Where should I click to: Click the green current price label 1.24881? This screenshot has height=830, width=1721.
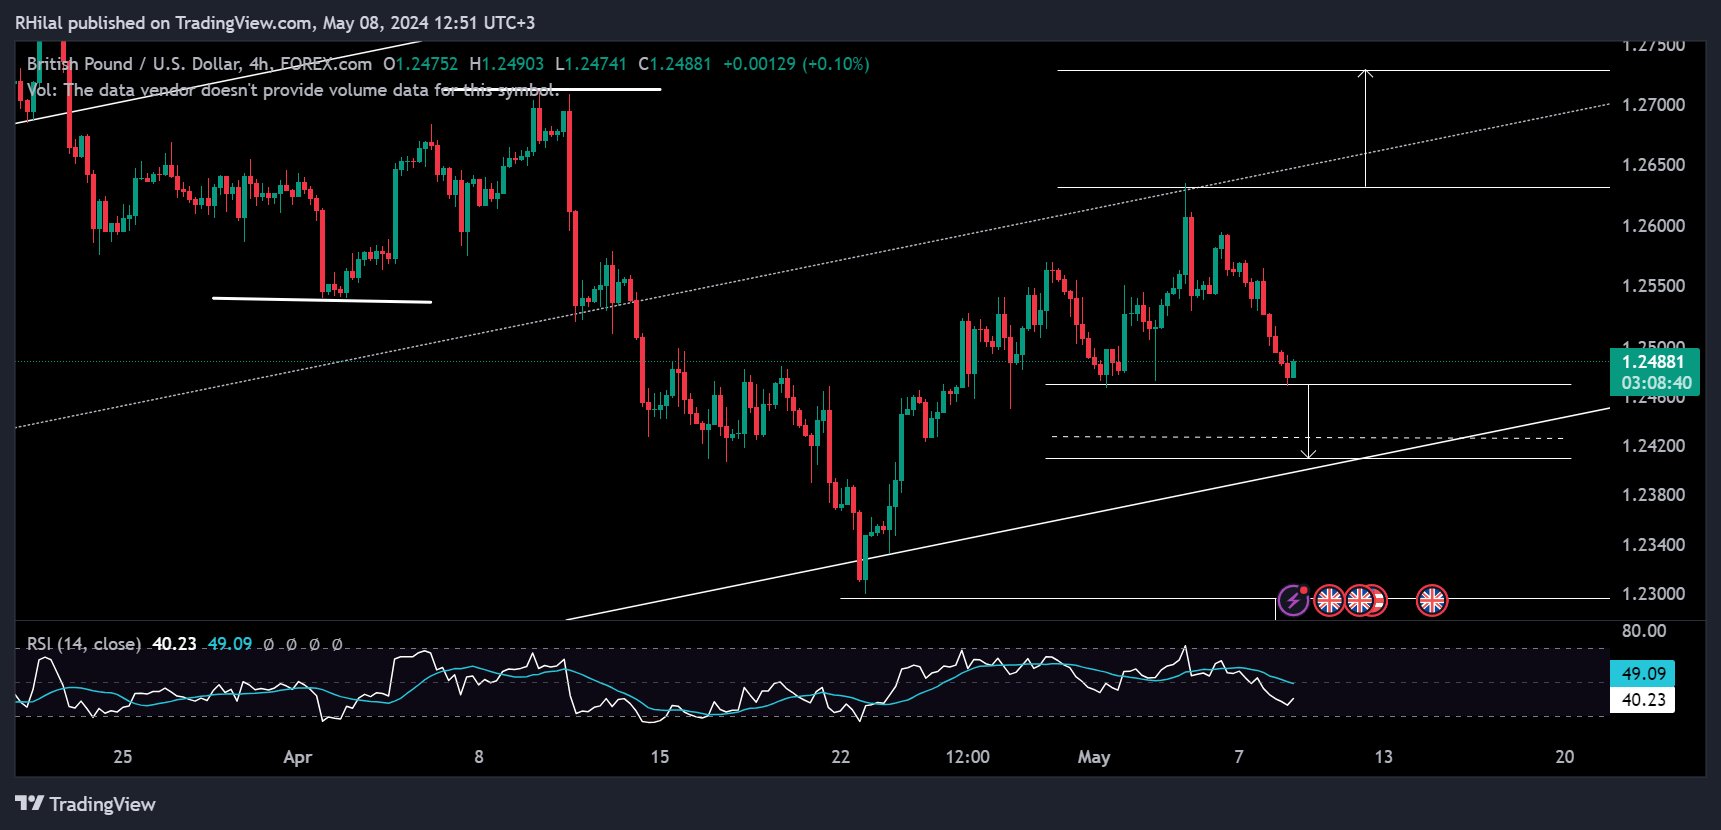(1654, 362)
